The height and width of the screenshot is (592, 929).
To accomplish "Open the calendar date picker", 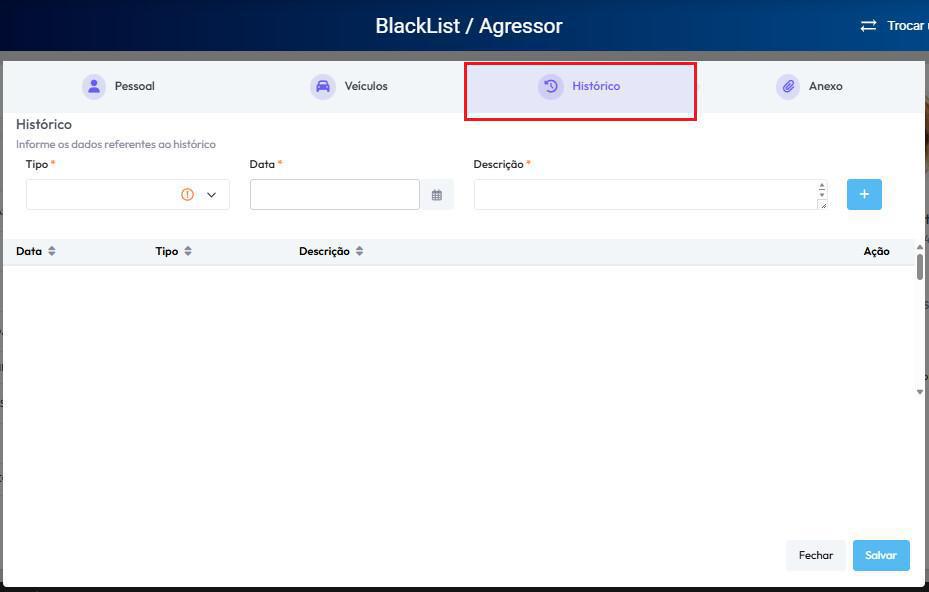I will tap(437, 195).
